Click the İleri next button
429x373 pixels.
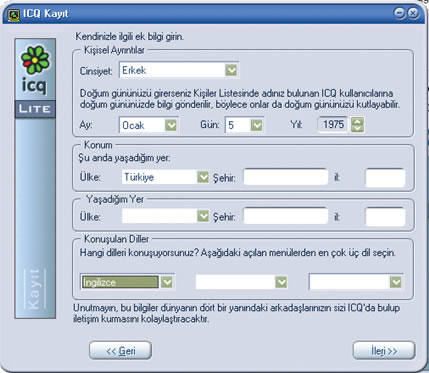coord(384,351)
